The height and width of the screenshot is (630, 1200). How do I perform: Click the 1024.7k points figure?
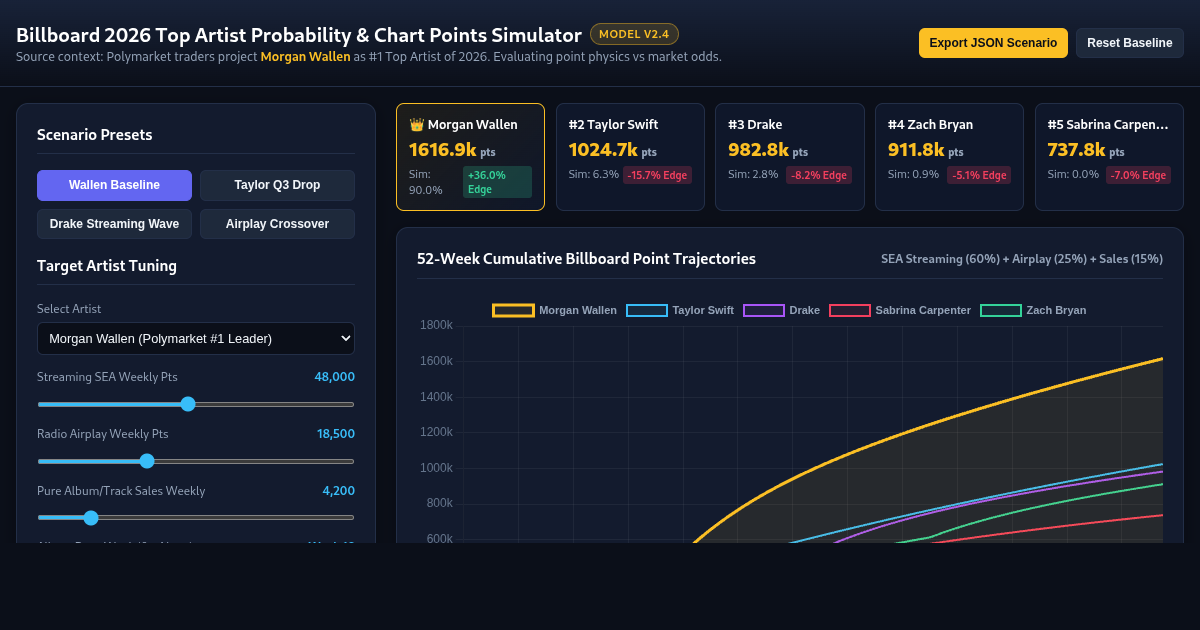[603, 150]
